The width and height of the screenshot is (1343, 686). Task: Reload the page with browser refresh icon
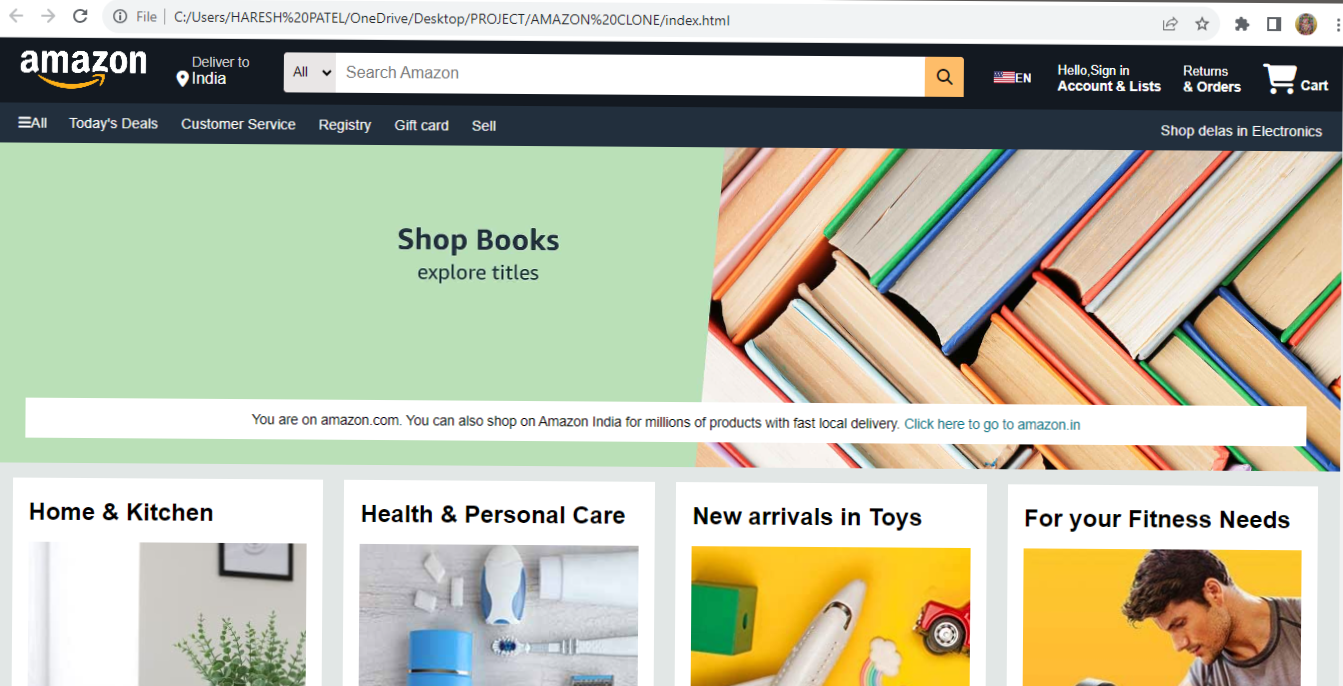click(x=80, y=16)
